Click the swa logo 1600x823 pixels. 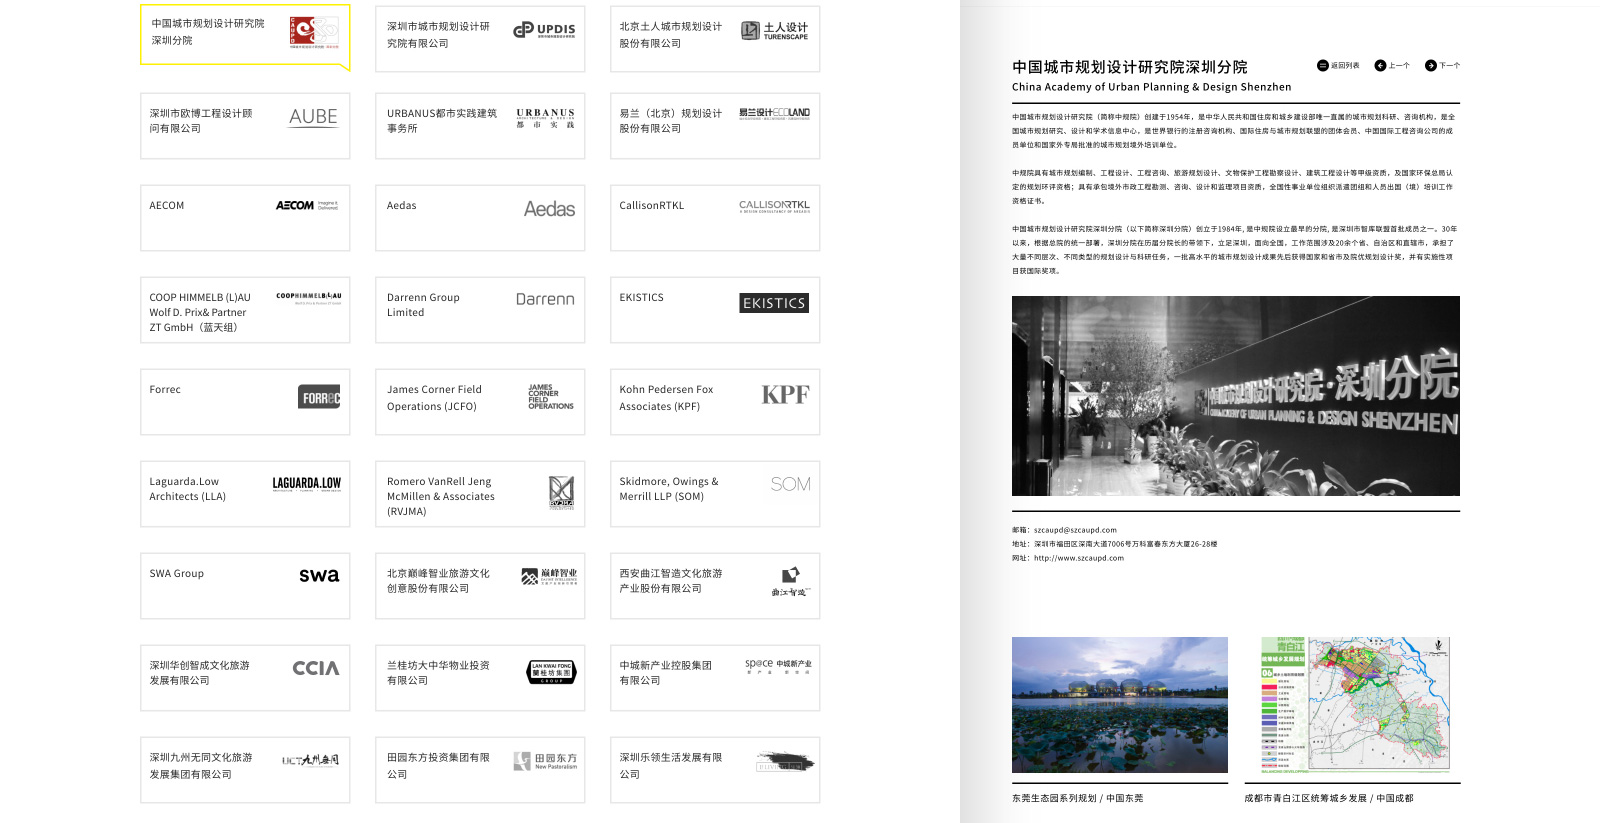pos(319,575)
